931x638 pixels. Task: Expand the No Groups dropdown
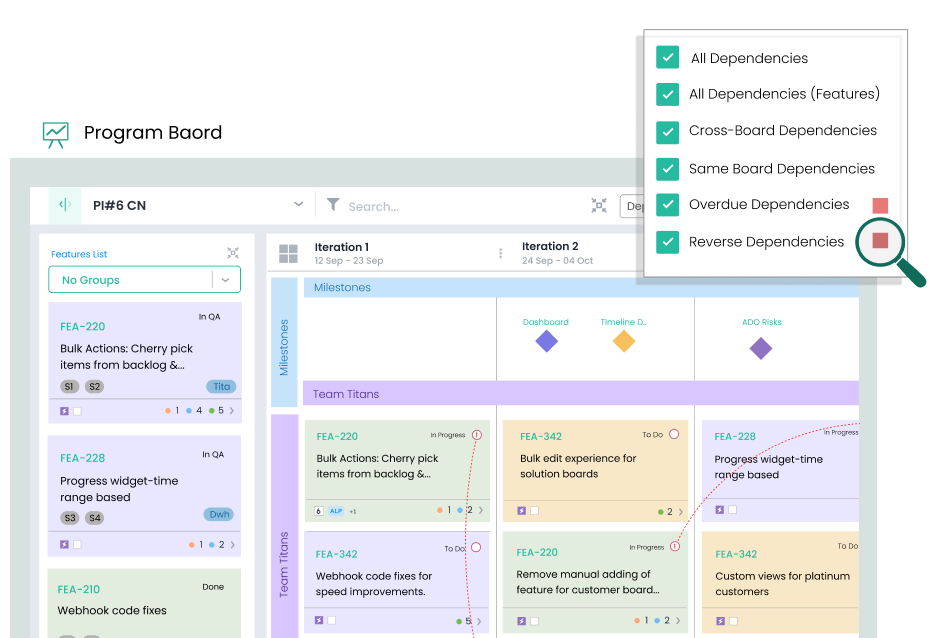pos(226,280)
